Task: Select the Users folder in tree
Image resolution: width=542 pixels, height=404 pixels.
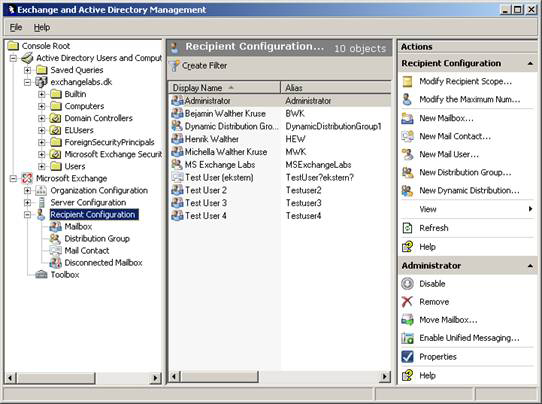Action: click(75, 167)
